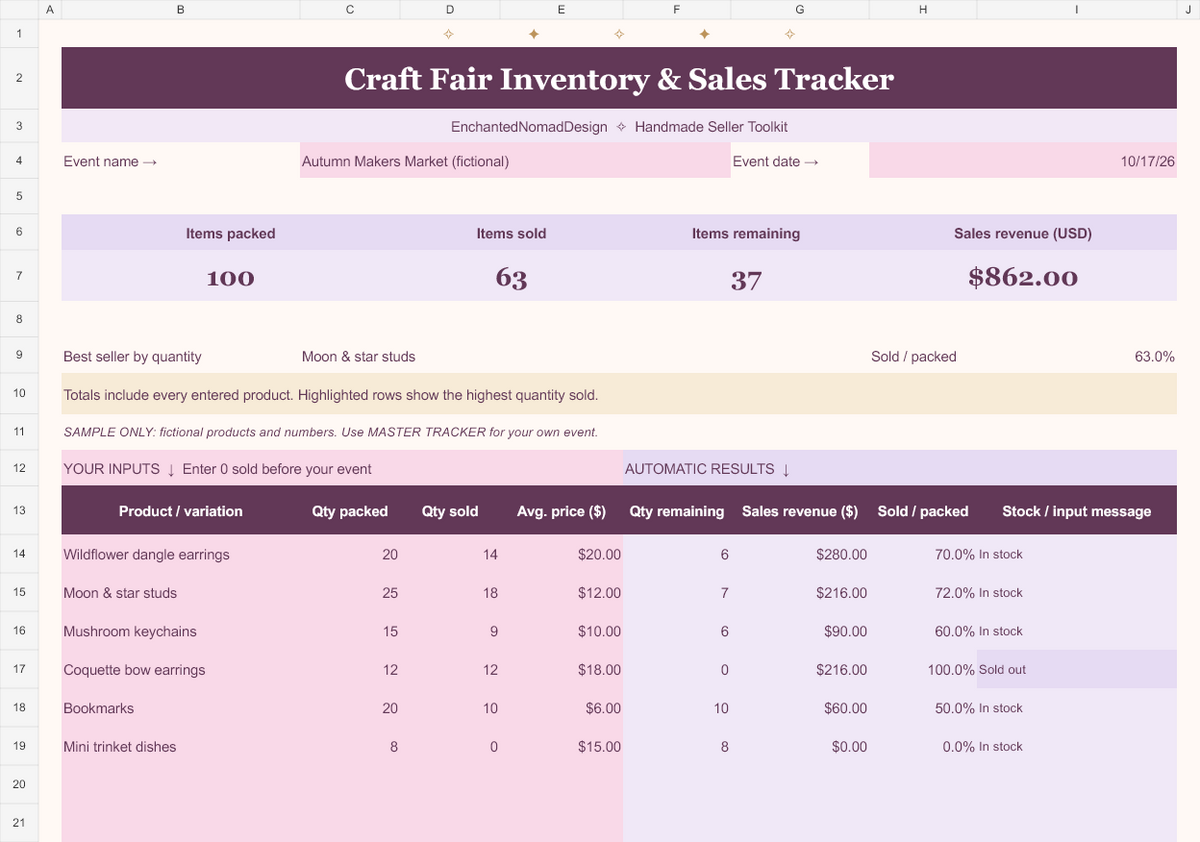
Task: Click Qty sold 14 for Wildflower dangle earrings
Action: point(450,554)
